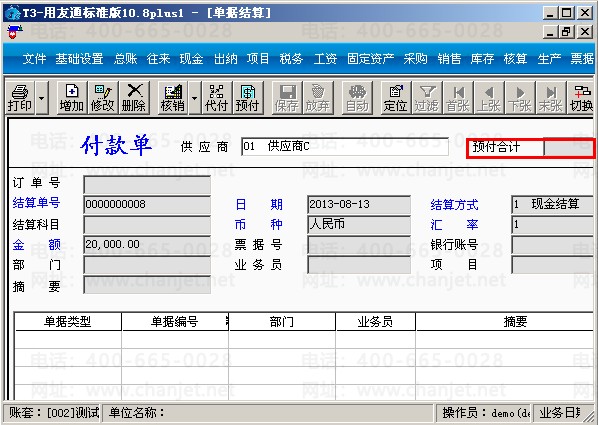Click the form's 业务员 input field
This screenshot has width=598, height=425.
[x=359, y=265]
